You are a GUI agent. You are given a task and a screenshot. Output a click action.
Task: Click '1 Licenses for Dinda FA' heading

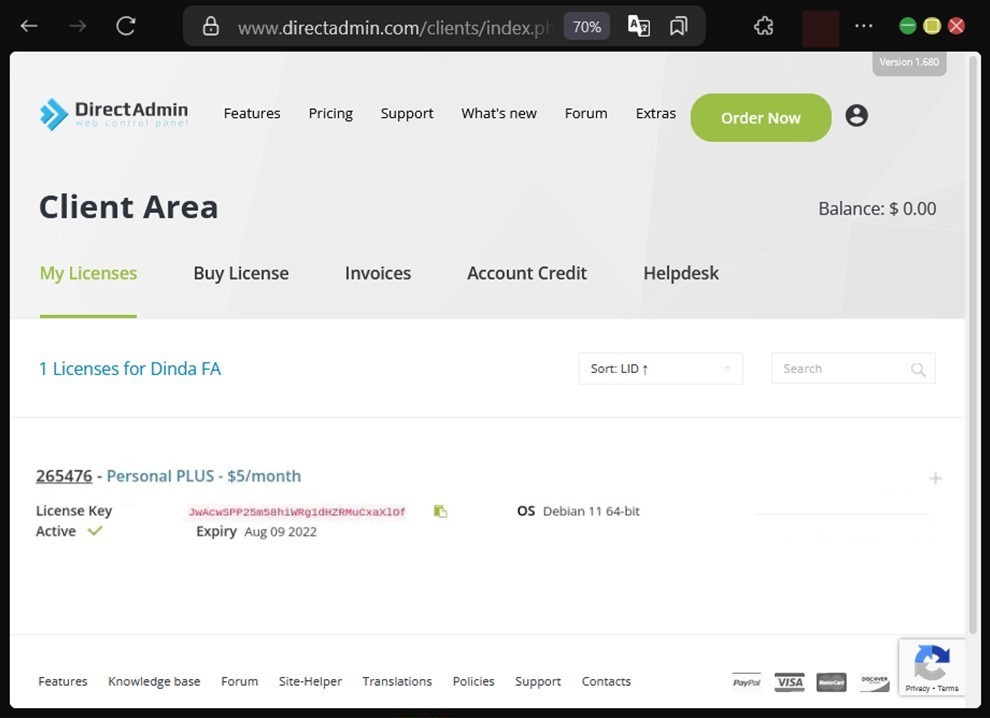coord(130,369)
